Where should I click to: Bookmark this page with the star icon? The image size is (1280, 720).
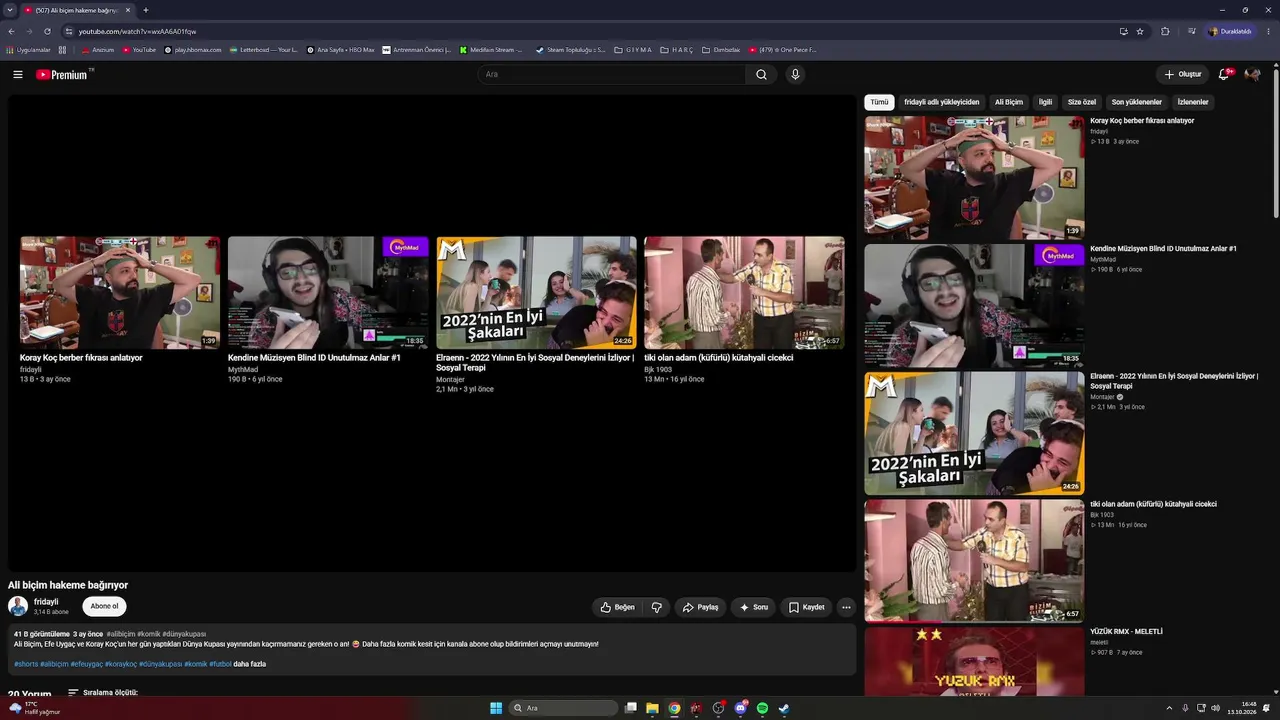coord(1140,31)
